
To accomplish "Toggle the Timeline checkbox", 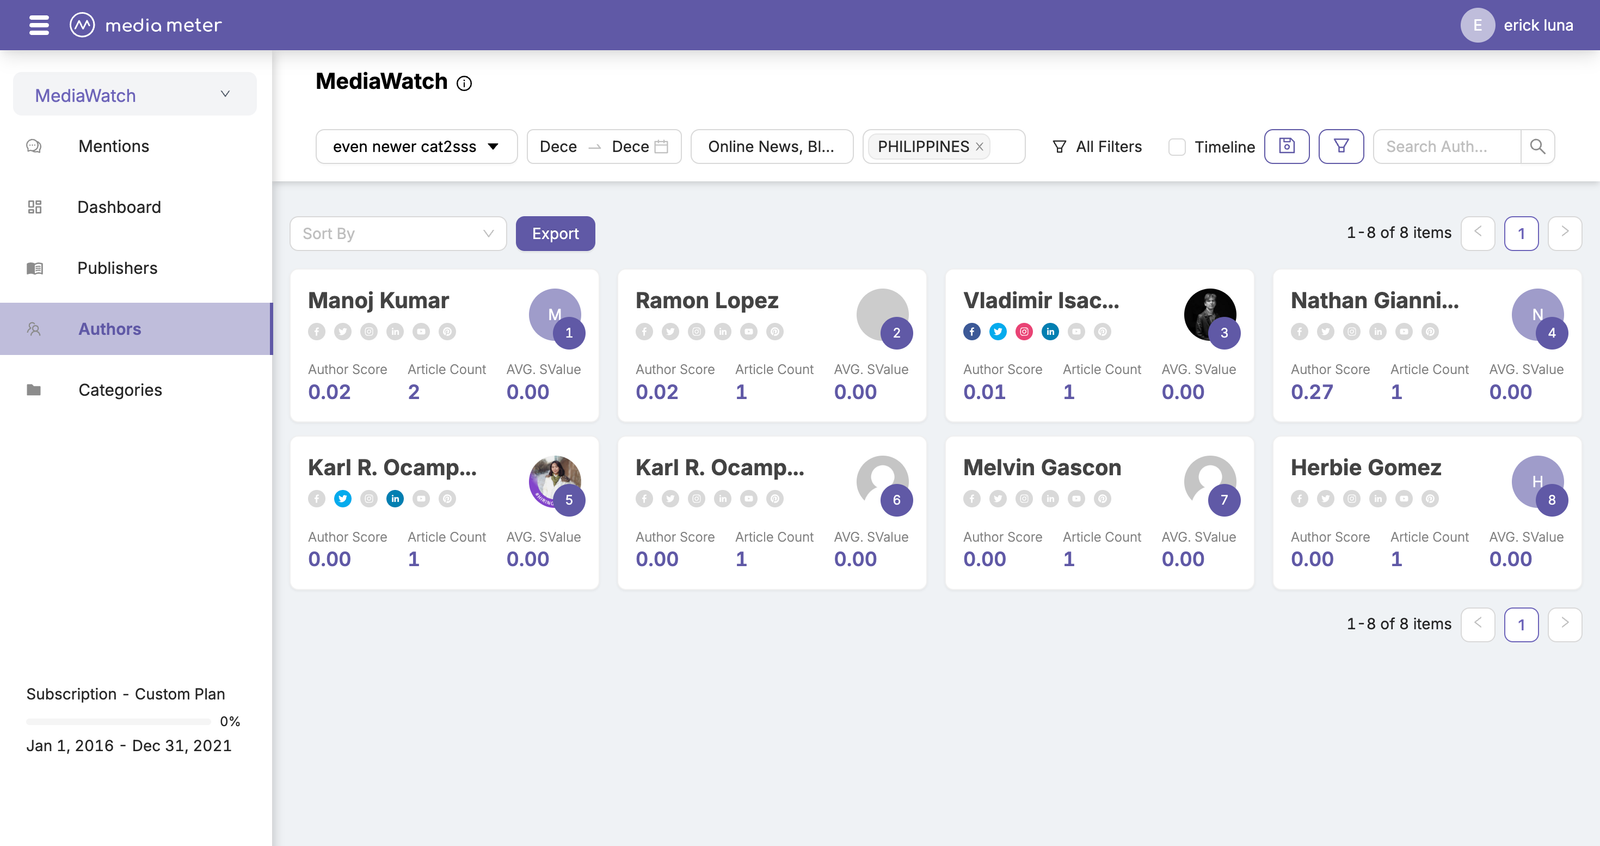I will [x=1178, y=147].
